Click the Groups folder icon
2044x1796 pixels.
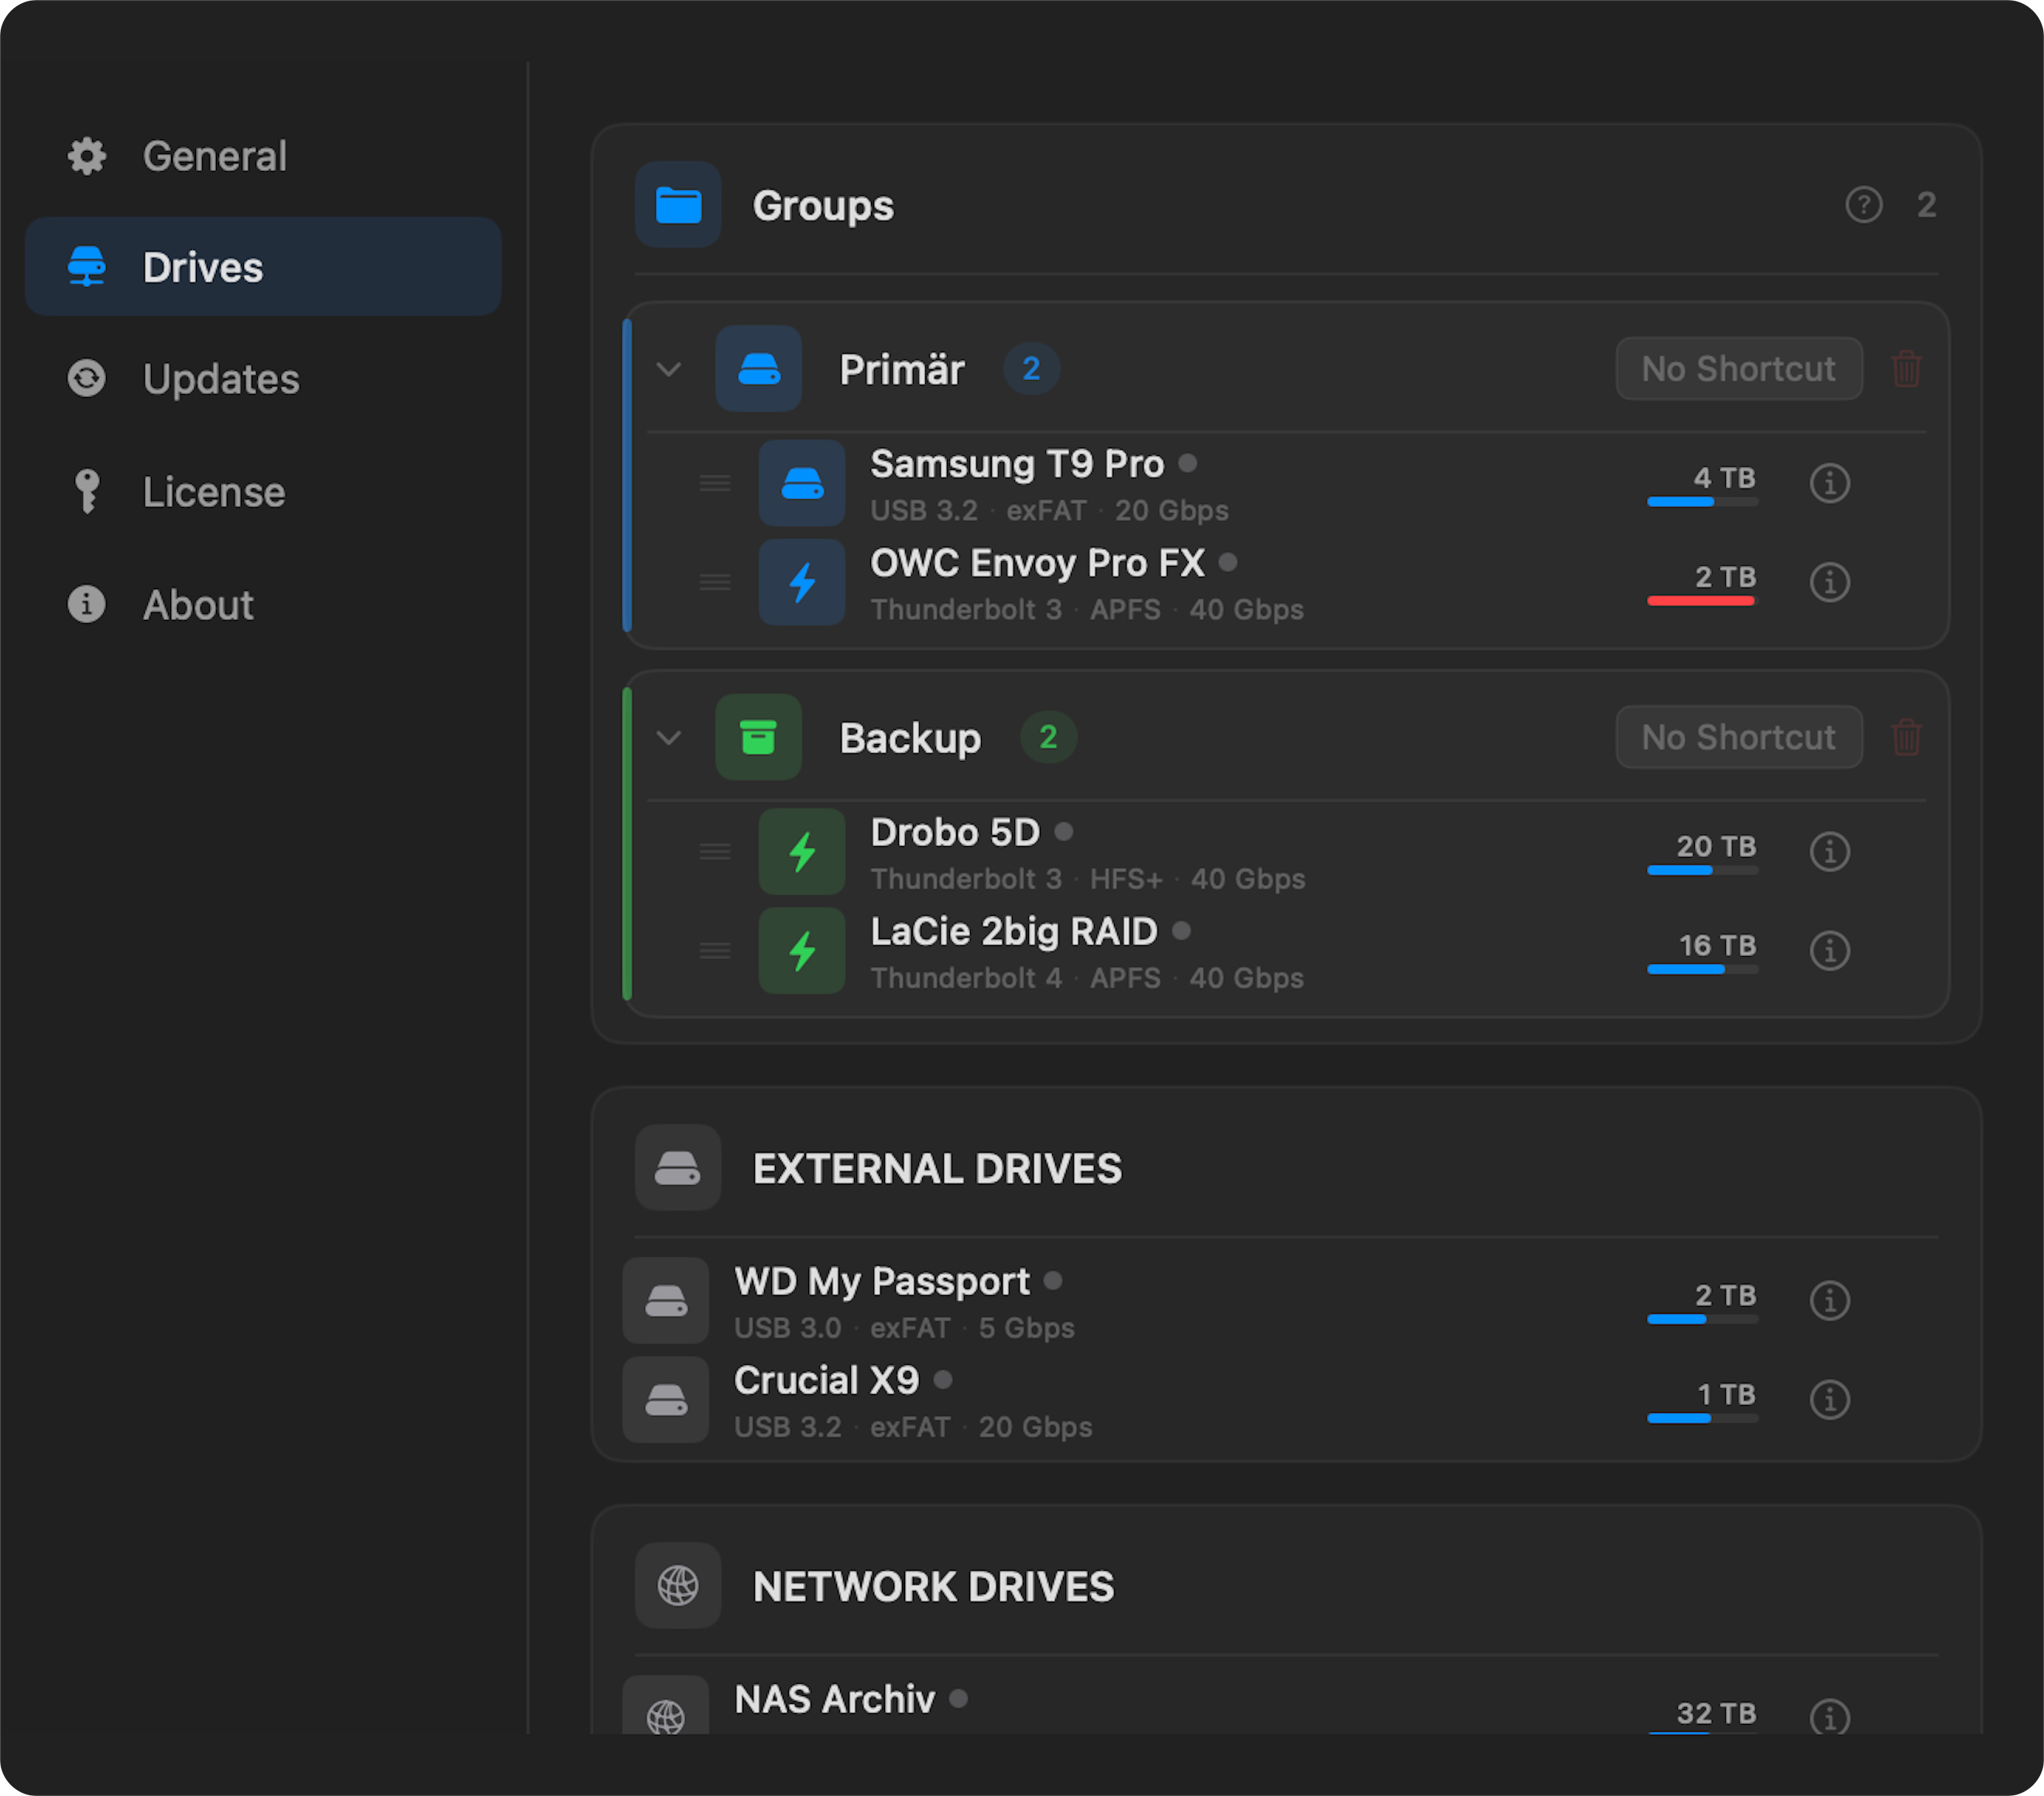tap(677, 205)
